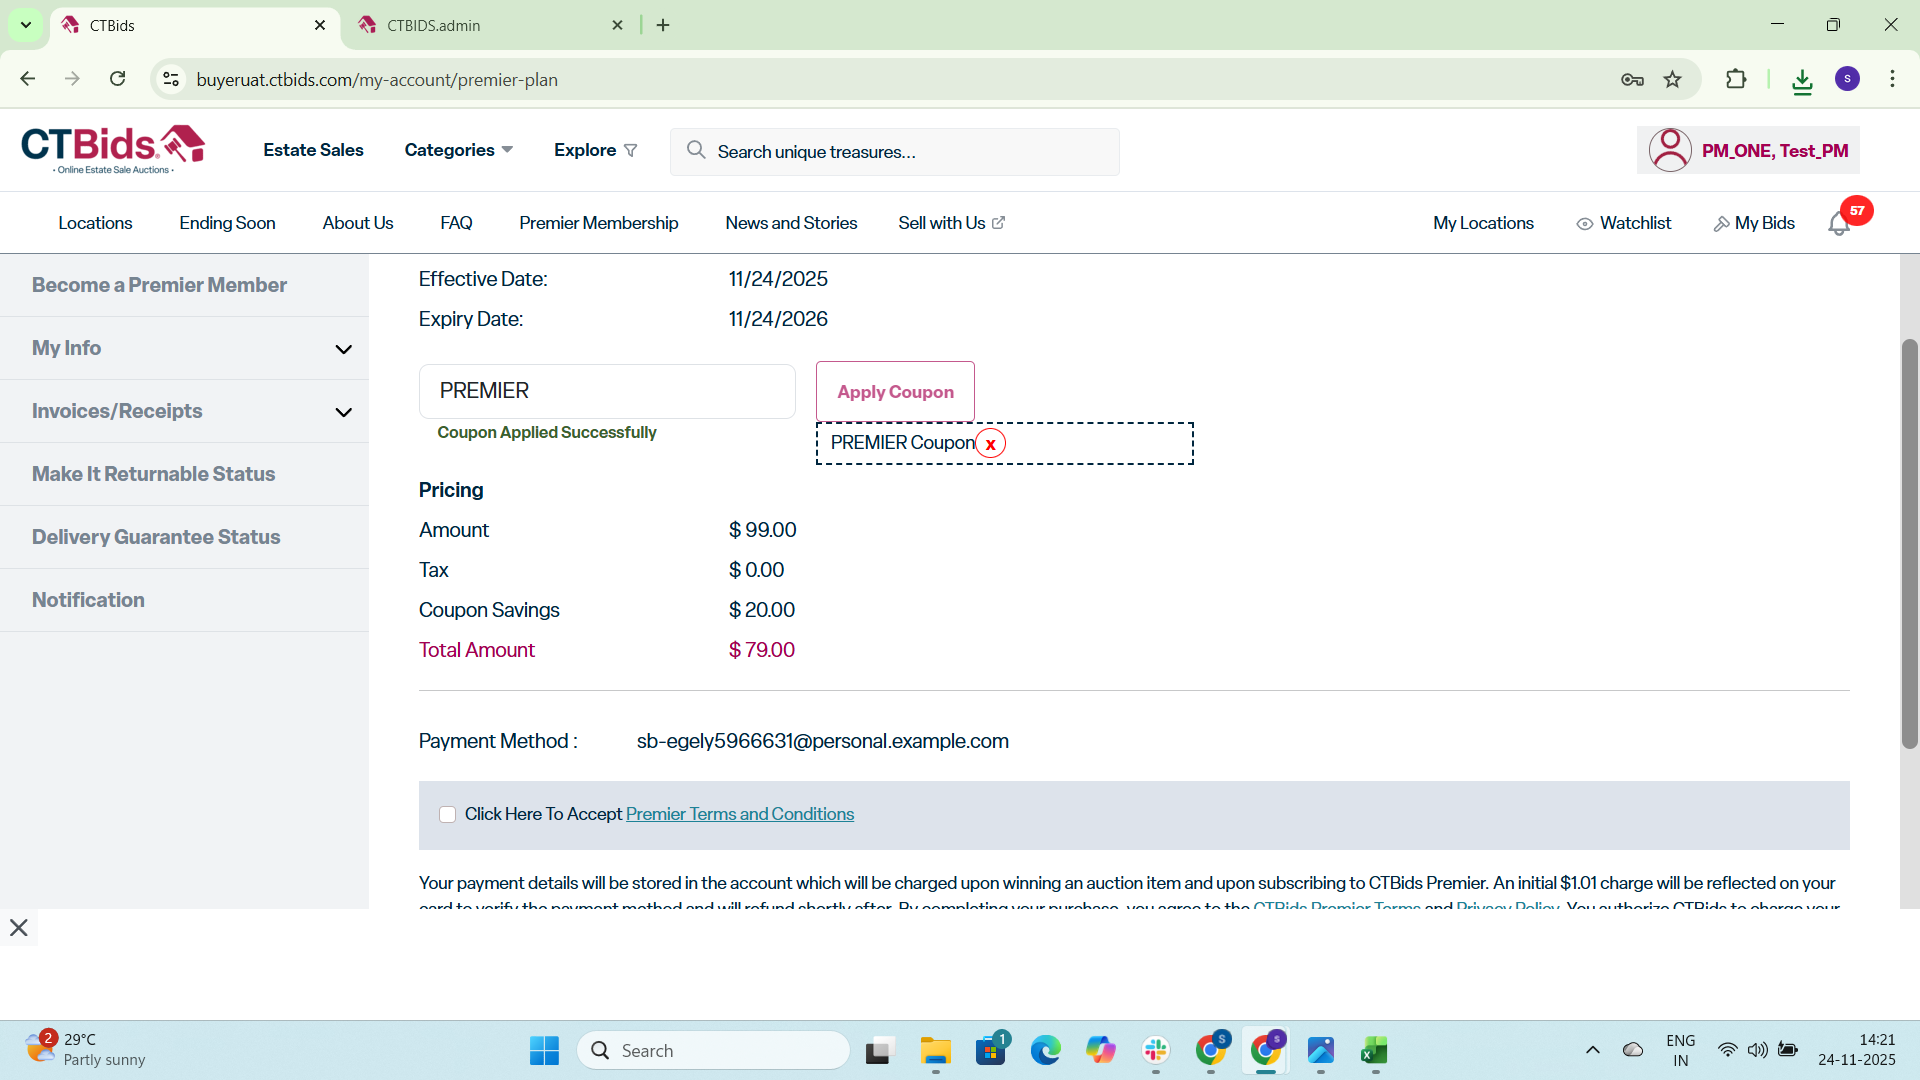Screen dimensions: 1920x1080
Task: Open the Chrome downloads icon
Action: [x=1802, y=80]
